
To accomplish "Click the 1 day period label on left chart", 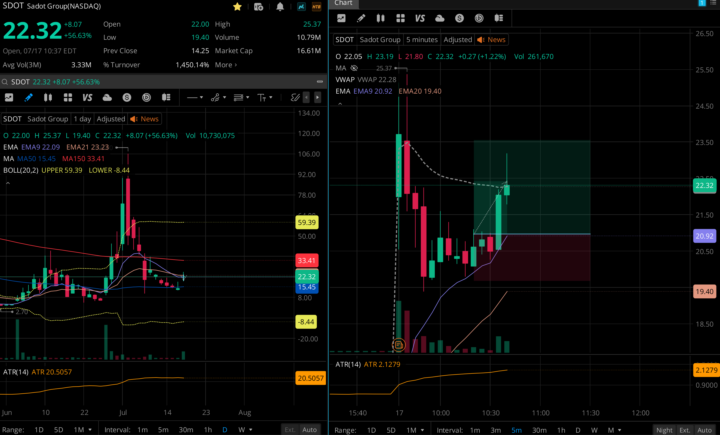I will click(x=83, y=119).
